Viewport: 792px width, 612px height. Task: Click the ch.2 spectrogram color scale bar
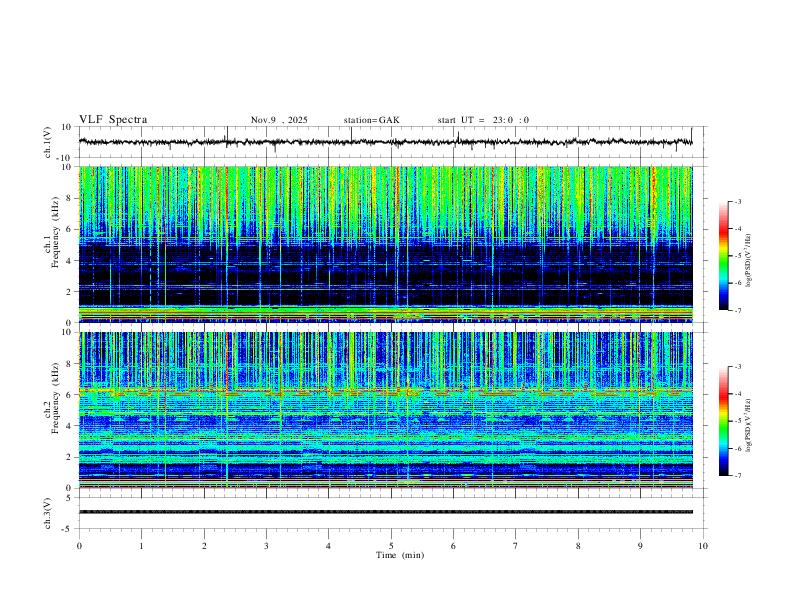724,421
